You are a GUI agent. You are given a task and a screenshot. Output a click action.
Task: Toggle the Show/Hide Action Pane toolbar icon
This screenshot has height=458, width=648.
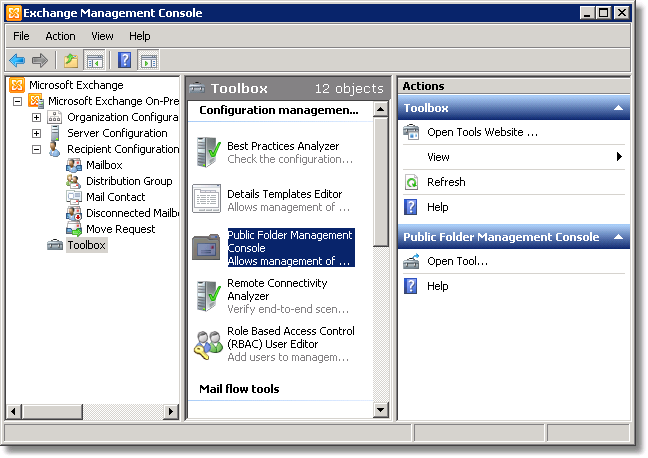pyautogui.click(x=148, y=61)
